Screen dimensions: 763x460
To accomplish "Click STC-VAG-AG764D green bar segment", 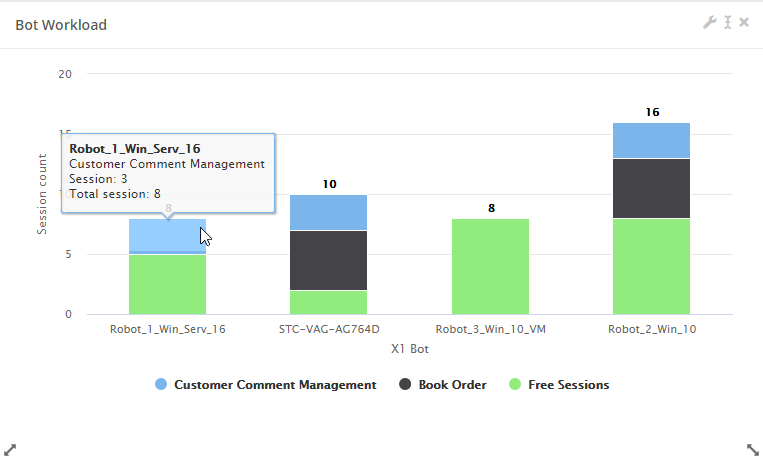I will [x=328, y=302].
